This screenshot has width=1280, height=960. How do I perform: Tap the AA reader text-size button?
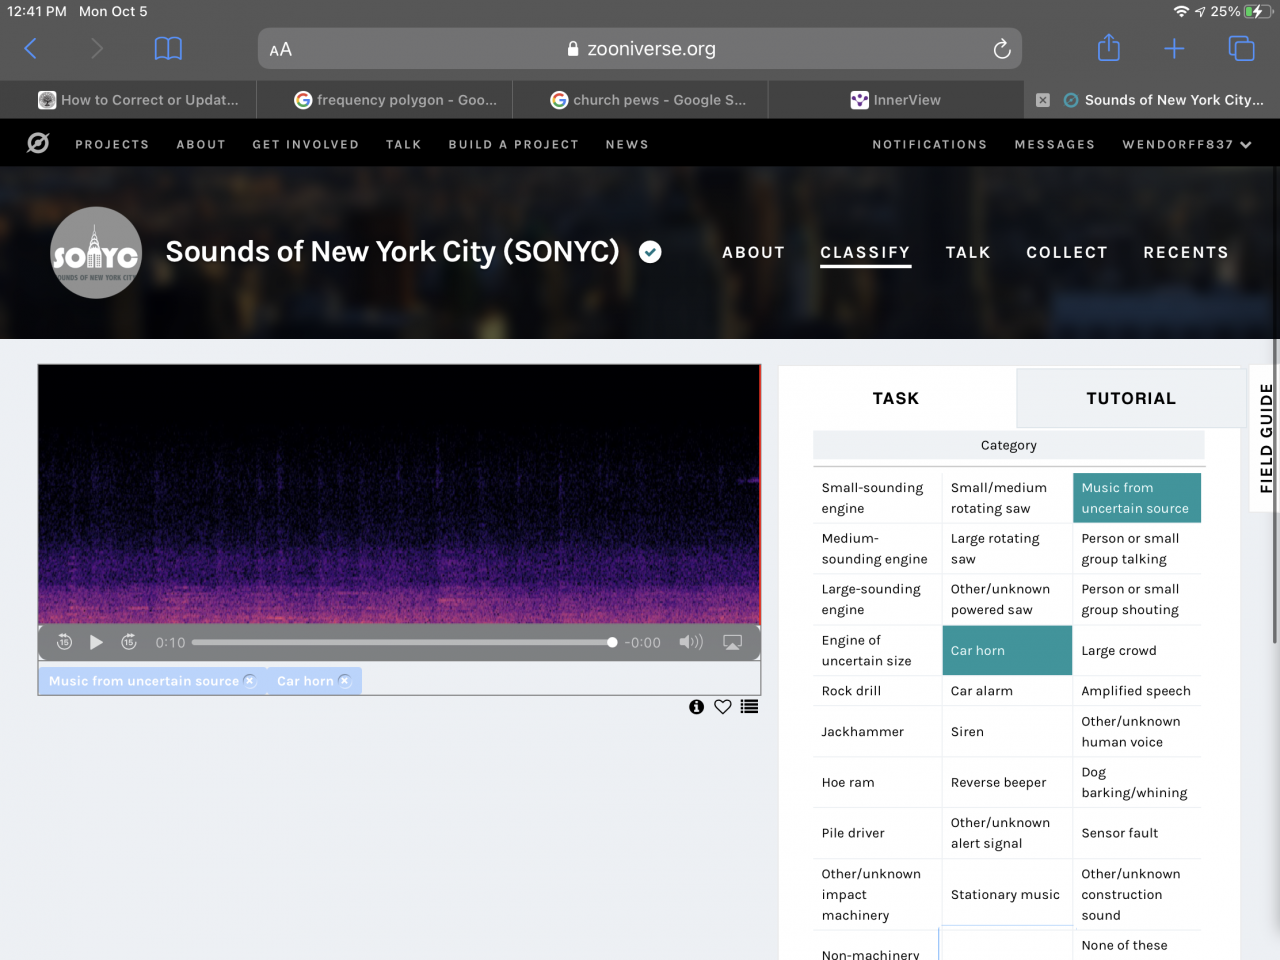[281, 49]
